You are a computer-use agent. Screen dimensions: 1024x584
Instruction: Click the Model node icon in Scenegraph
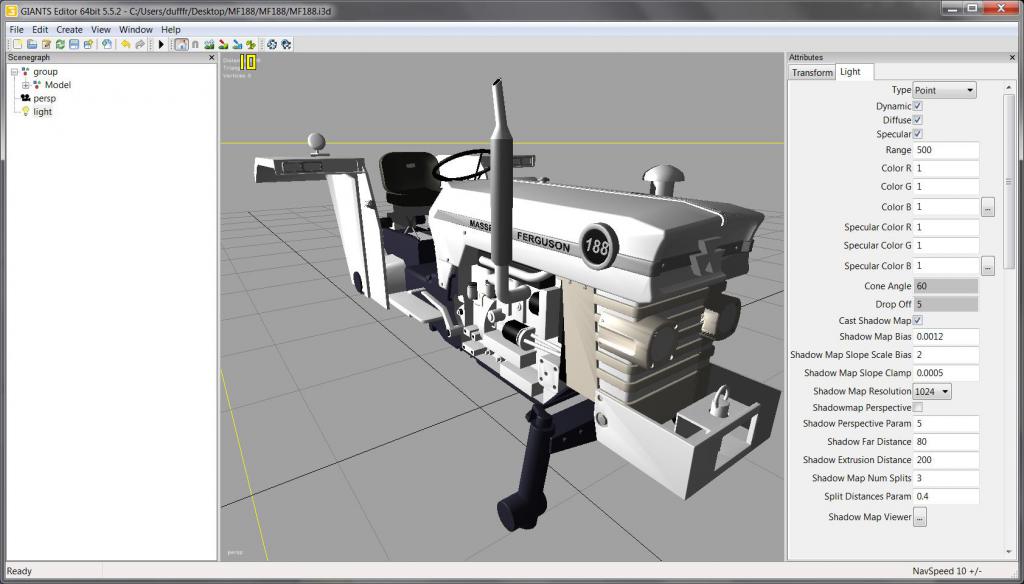[37, 85]
